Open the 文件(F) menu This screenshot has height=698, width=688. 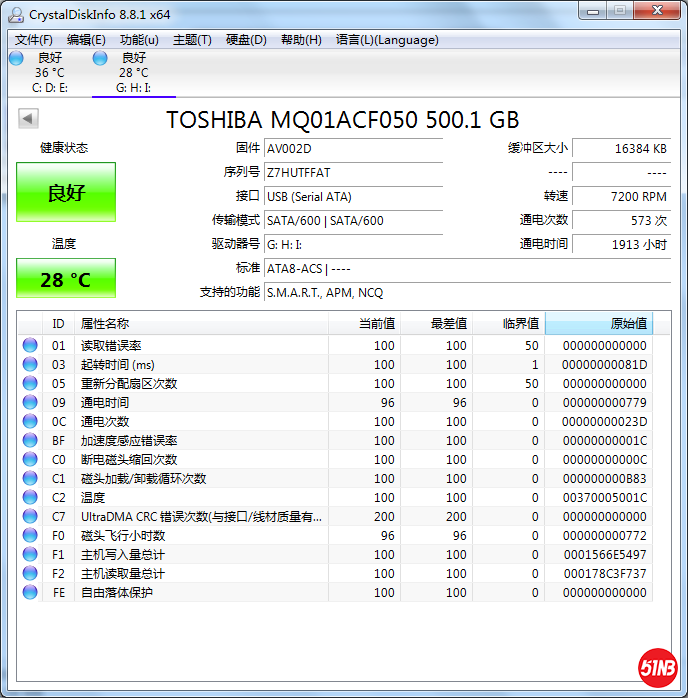34,40
